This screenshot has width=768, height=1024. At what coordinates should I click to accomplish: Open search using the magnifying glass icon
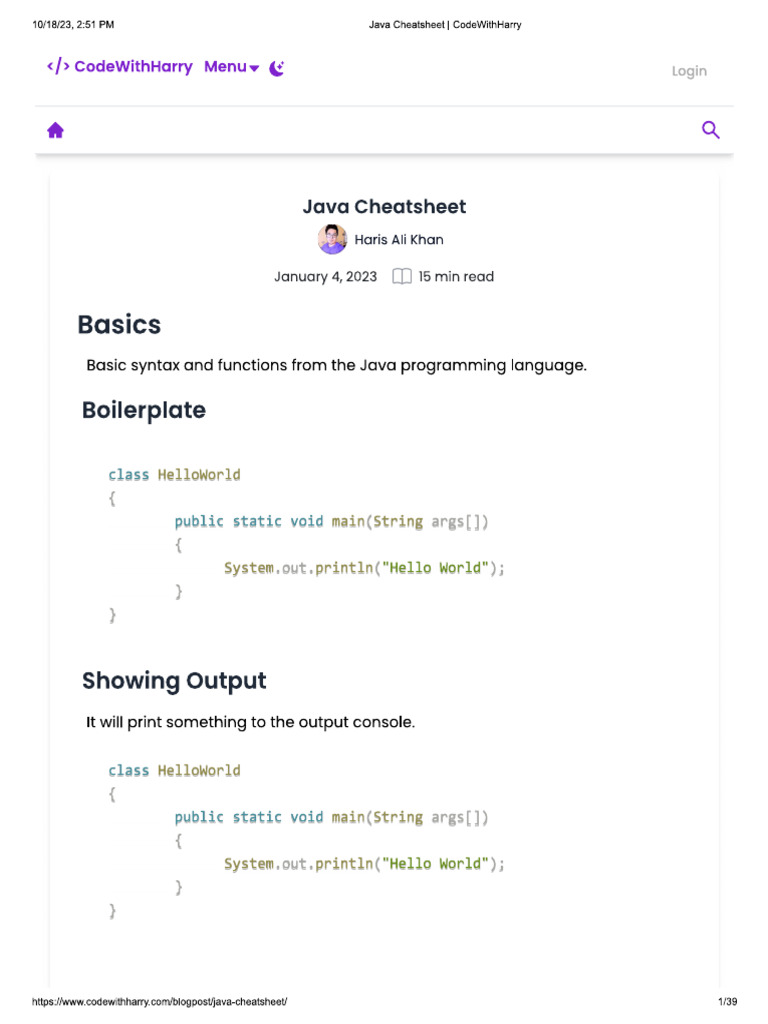[711, 130]
